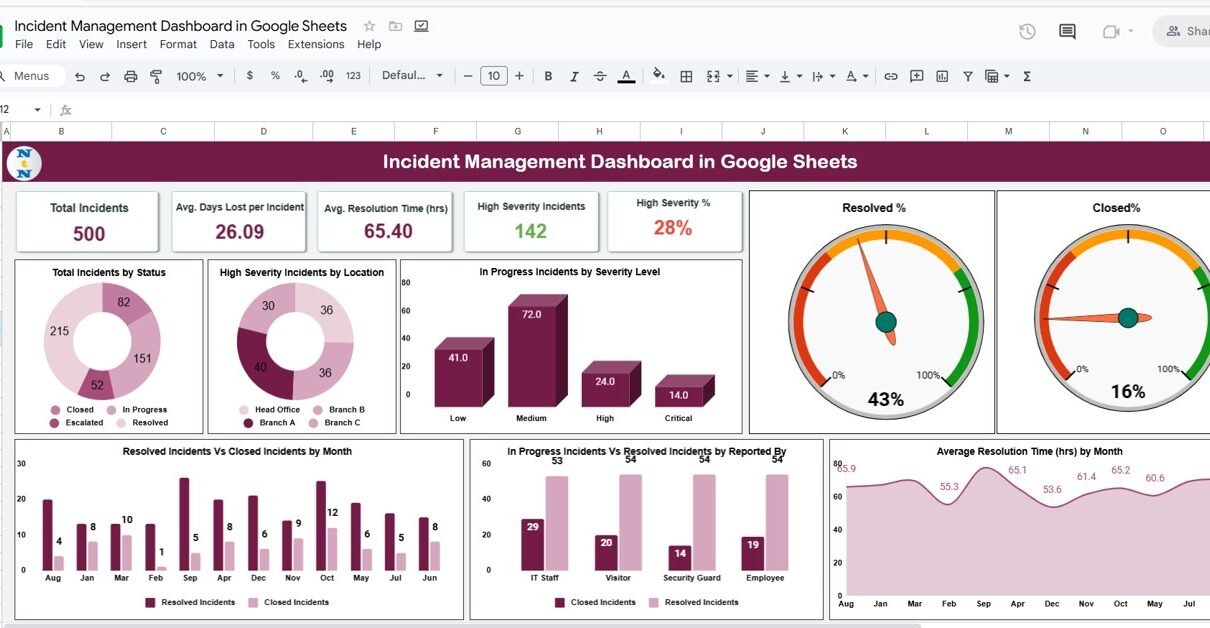The height and width of the screenshot is (628, 1210).
Task: Toggle italic formatting
Action: (574, 76)
